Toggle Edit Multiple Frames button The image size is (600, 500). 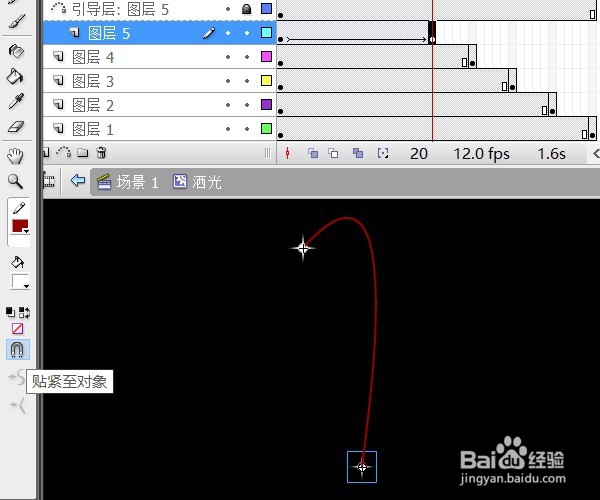coord(358,153)
